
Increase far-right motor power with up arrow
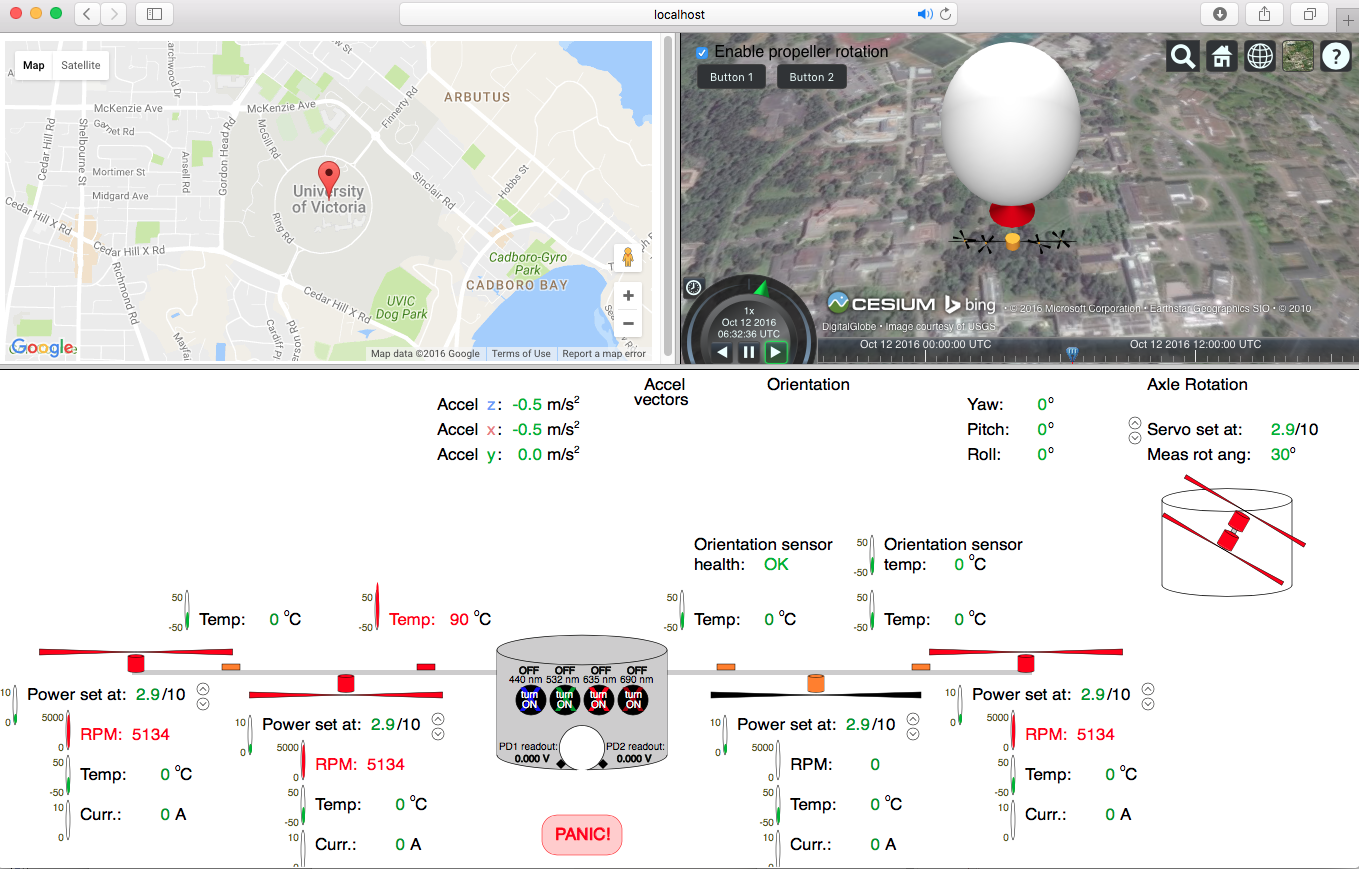(1148, 688)
